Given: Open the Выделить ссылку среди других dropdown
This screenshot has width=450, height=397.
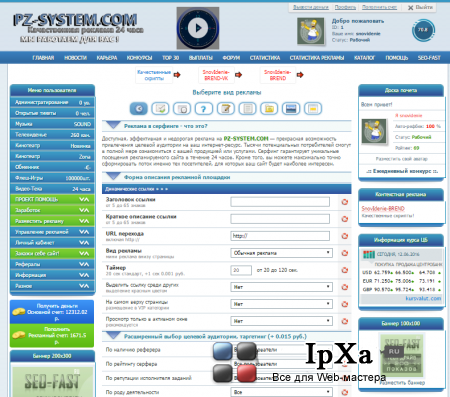Looking at the screenshot, I should [x=281, y=287].
